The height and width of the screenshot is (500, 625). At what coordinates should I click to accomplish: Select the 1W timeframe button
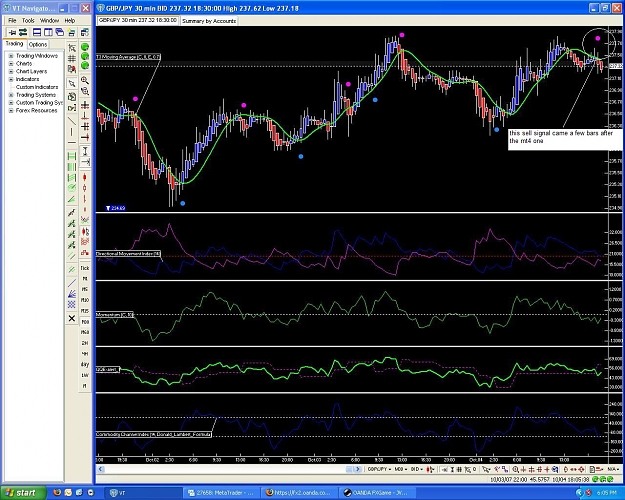click(85, 375)
